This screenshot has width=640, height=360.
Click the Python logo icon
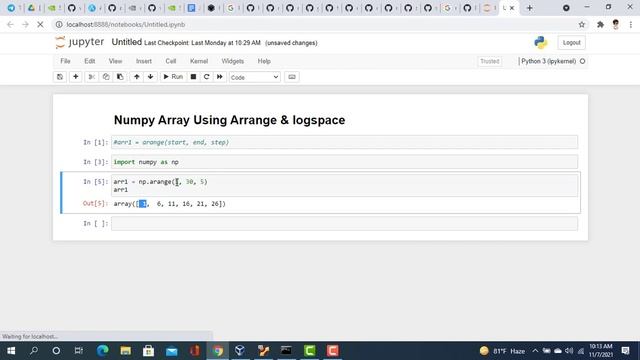click(540, 42)
